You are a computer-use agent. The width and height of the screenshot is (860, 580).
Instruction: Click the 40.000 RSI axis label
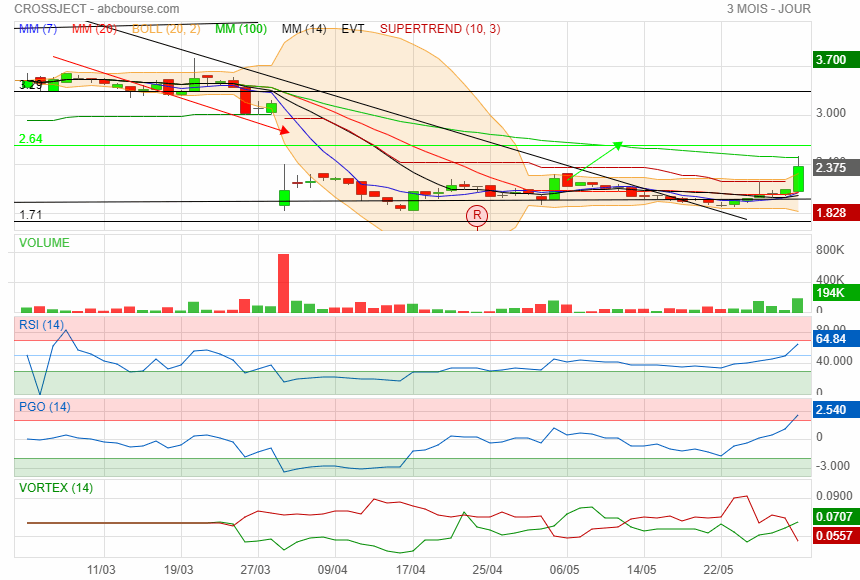coord(834,361)
